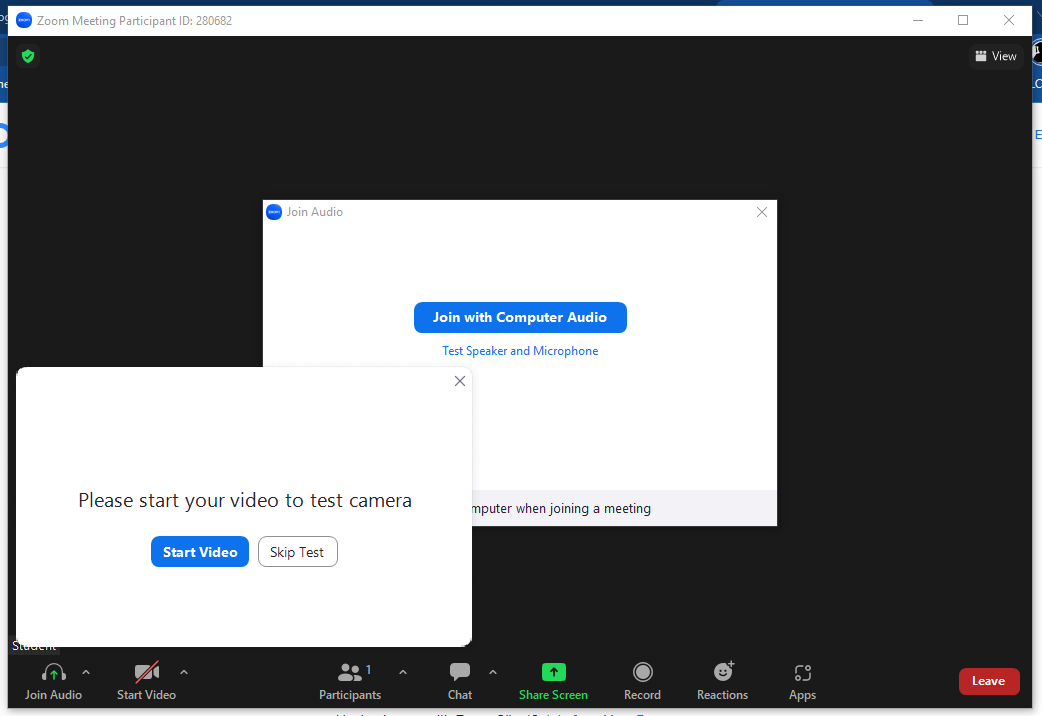This screenshot has height=716, width=1042.
Task: Open the View layout menu
Action: (x=995, y=56)
